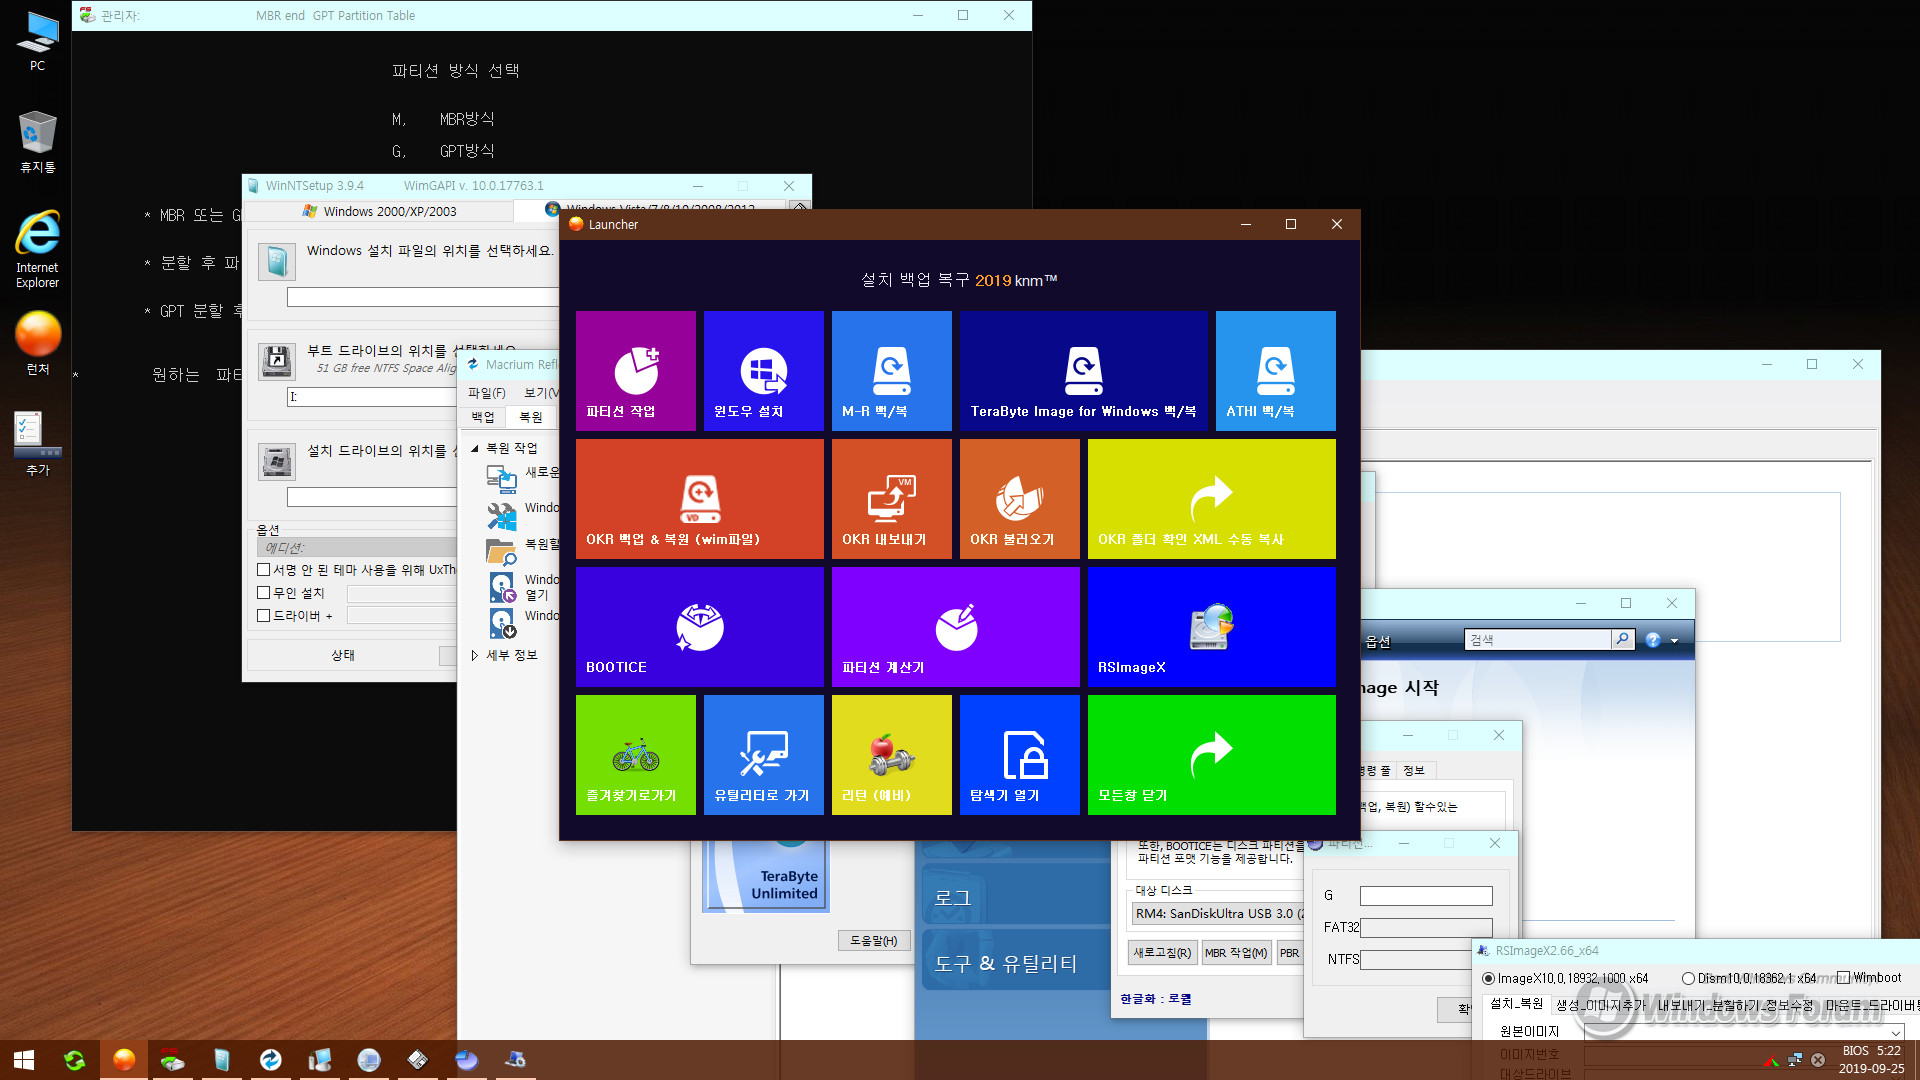This screenshot has width=1920, height=1080.
Task: Enable the 드라이버 + checkbox
Action: point(264,616)
